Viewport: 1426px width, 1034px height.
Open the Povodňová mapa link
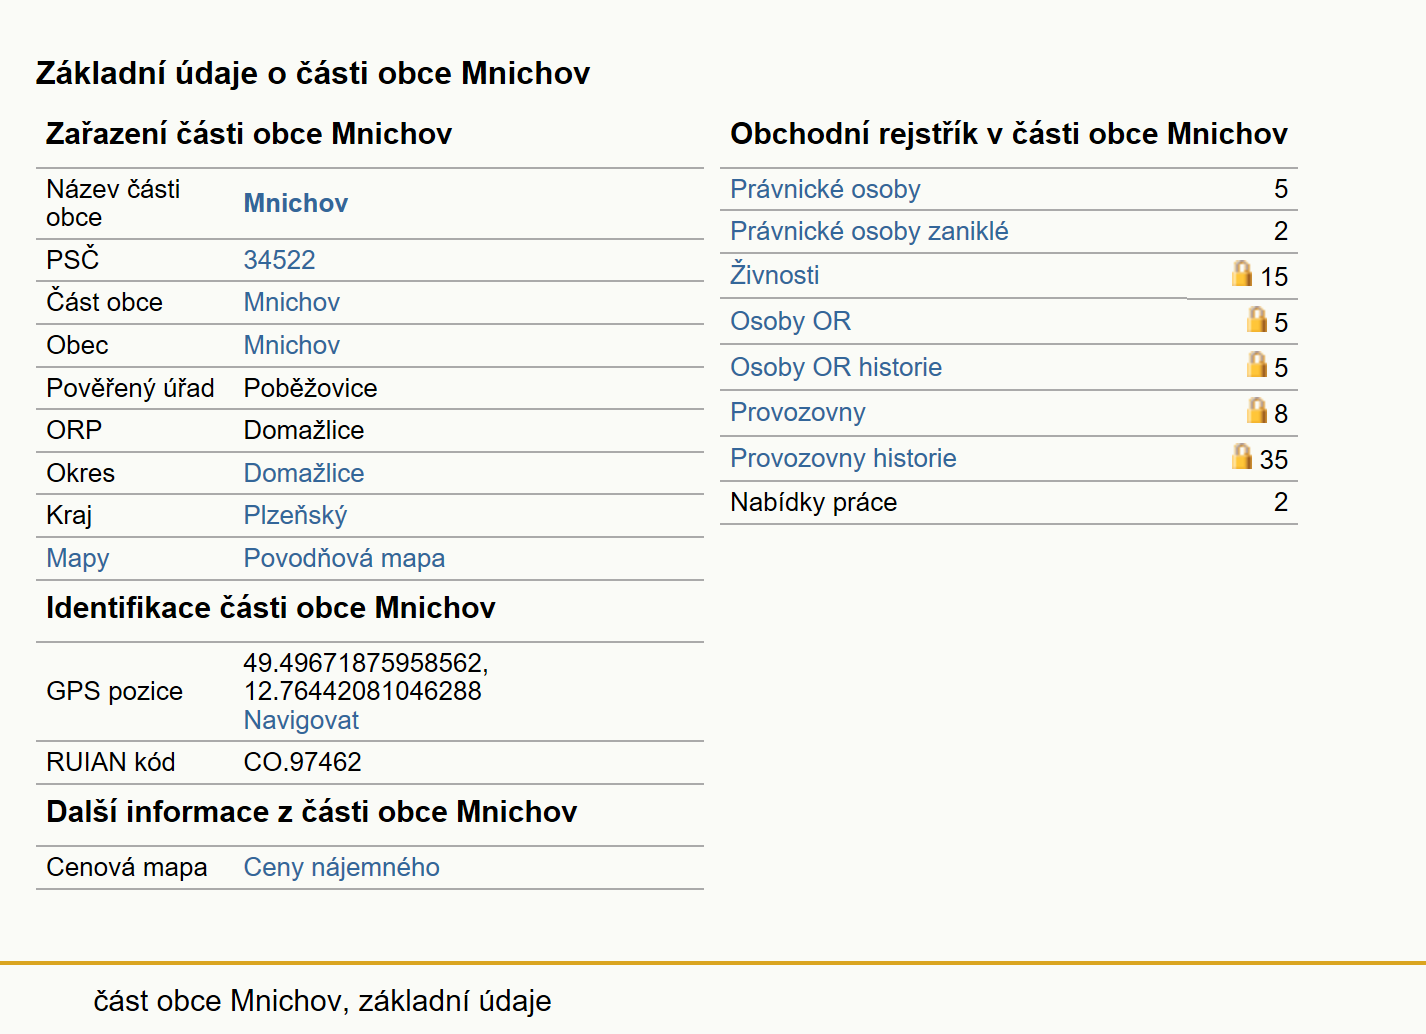coord(344,558)
